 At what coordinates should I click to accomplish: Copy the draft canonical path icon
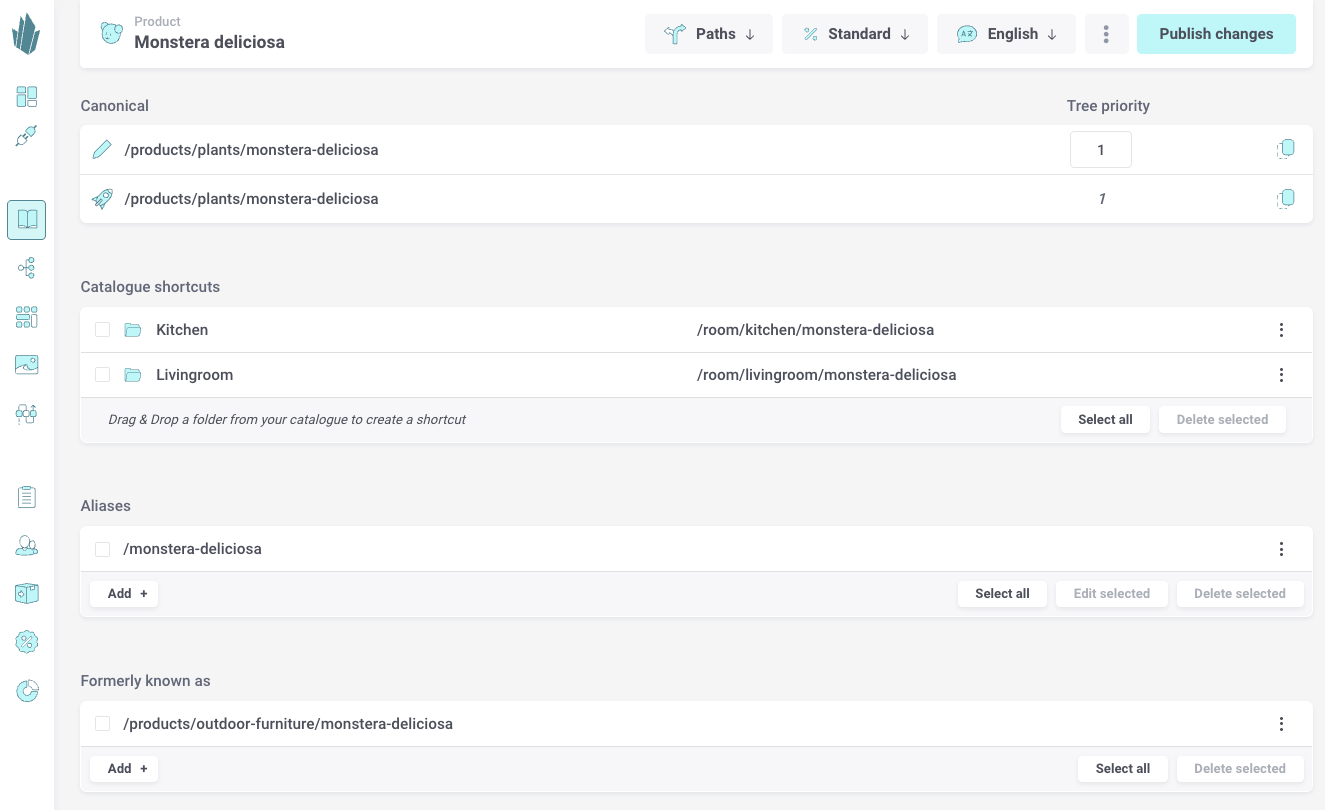[x=1285, y=150]
